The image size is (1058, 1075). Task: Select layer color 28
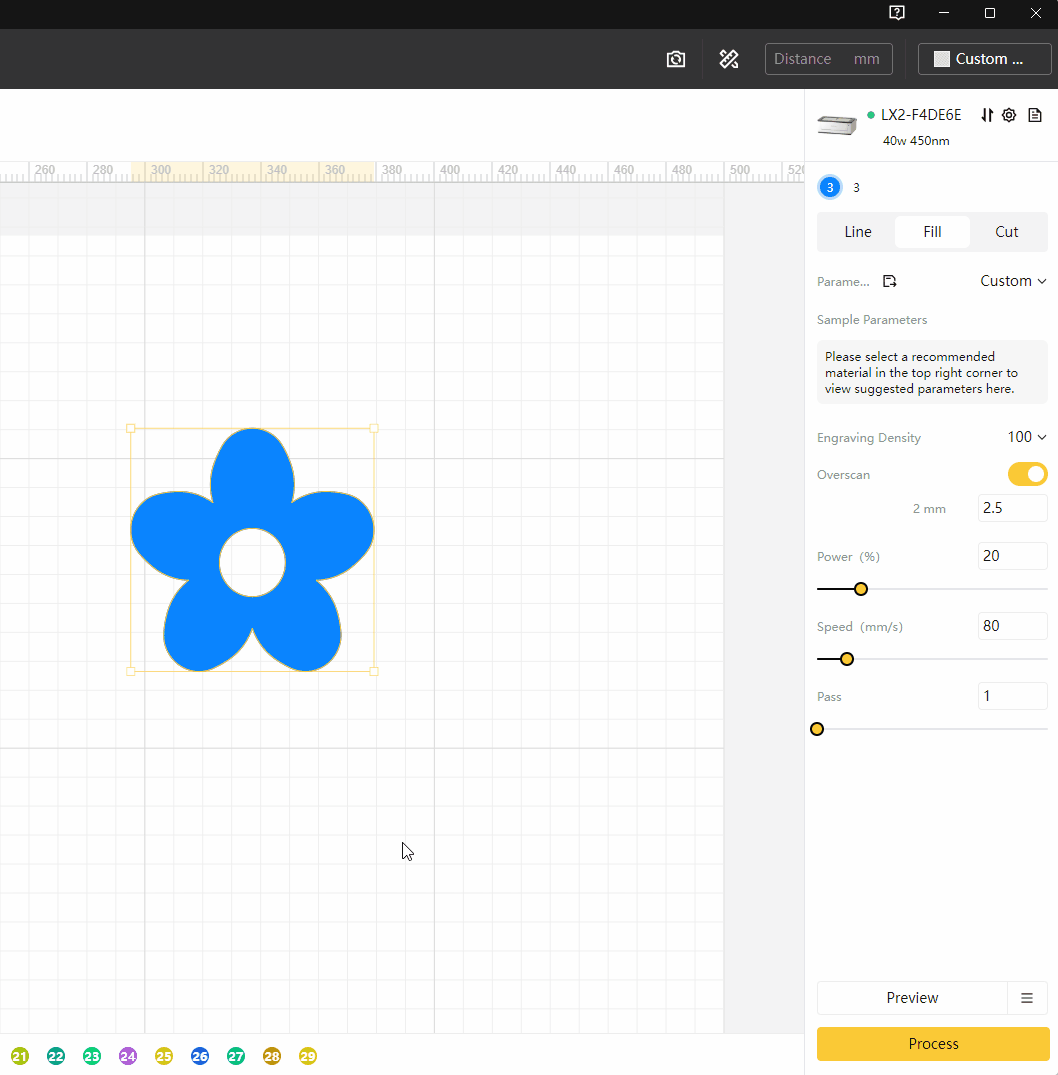(x=272, y=1056)
